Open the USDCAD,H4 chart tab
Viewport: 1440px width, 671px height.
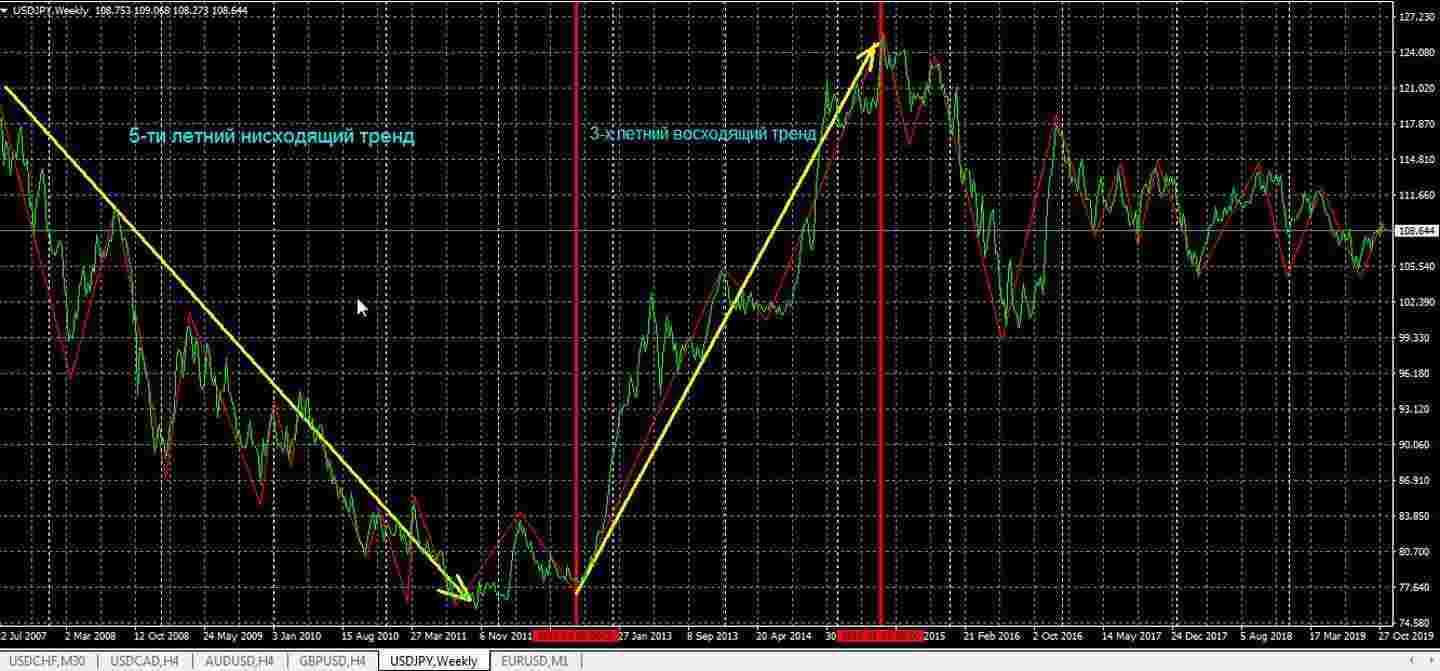pos(144,661)
